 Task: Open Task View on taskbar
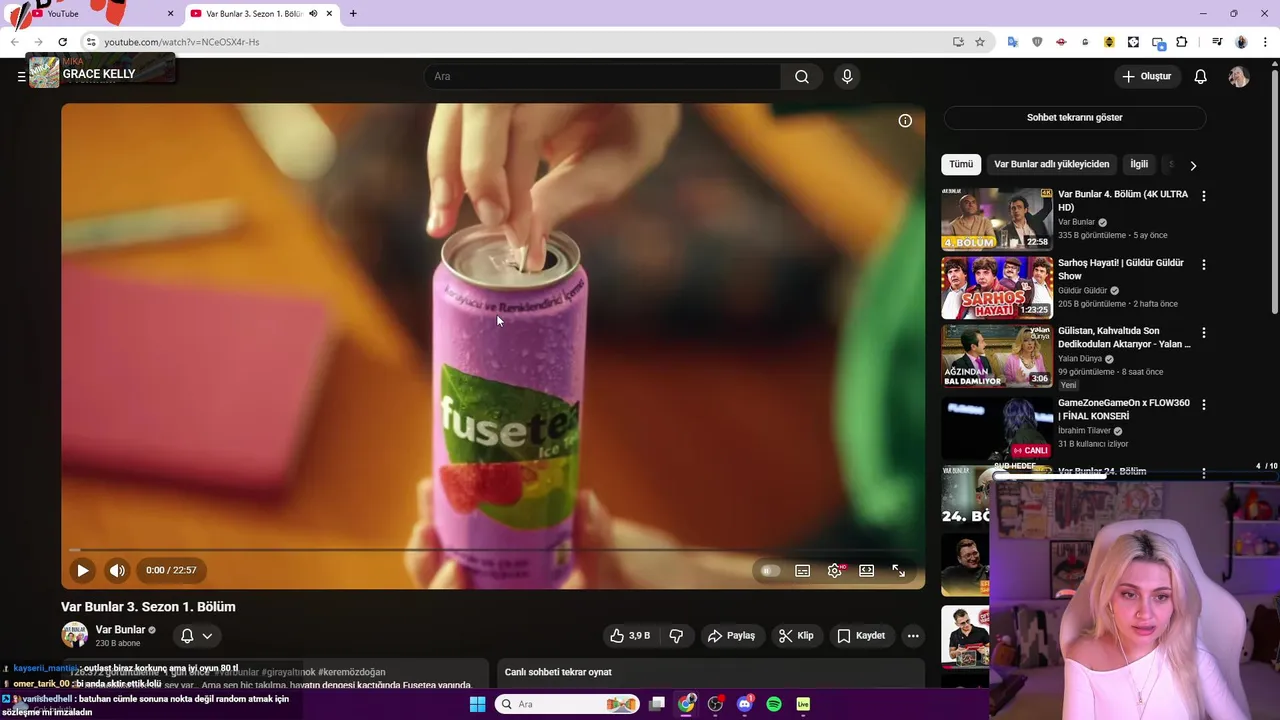[657, 704]
